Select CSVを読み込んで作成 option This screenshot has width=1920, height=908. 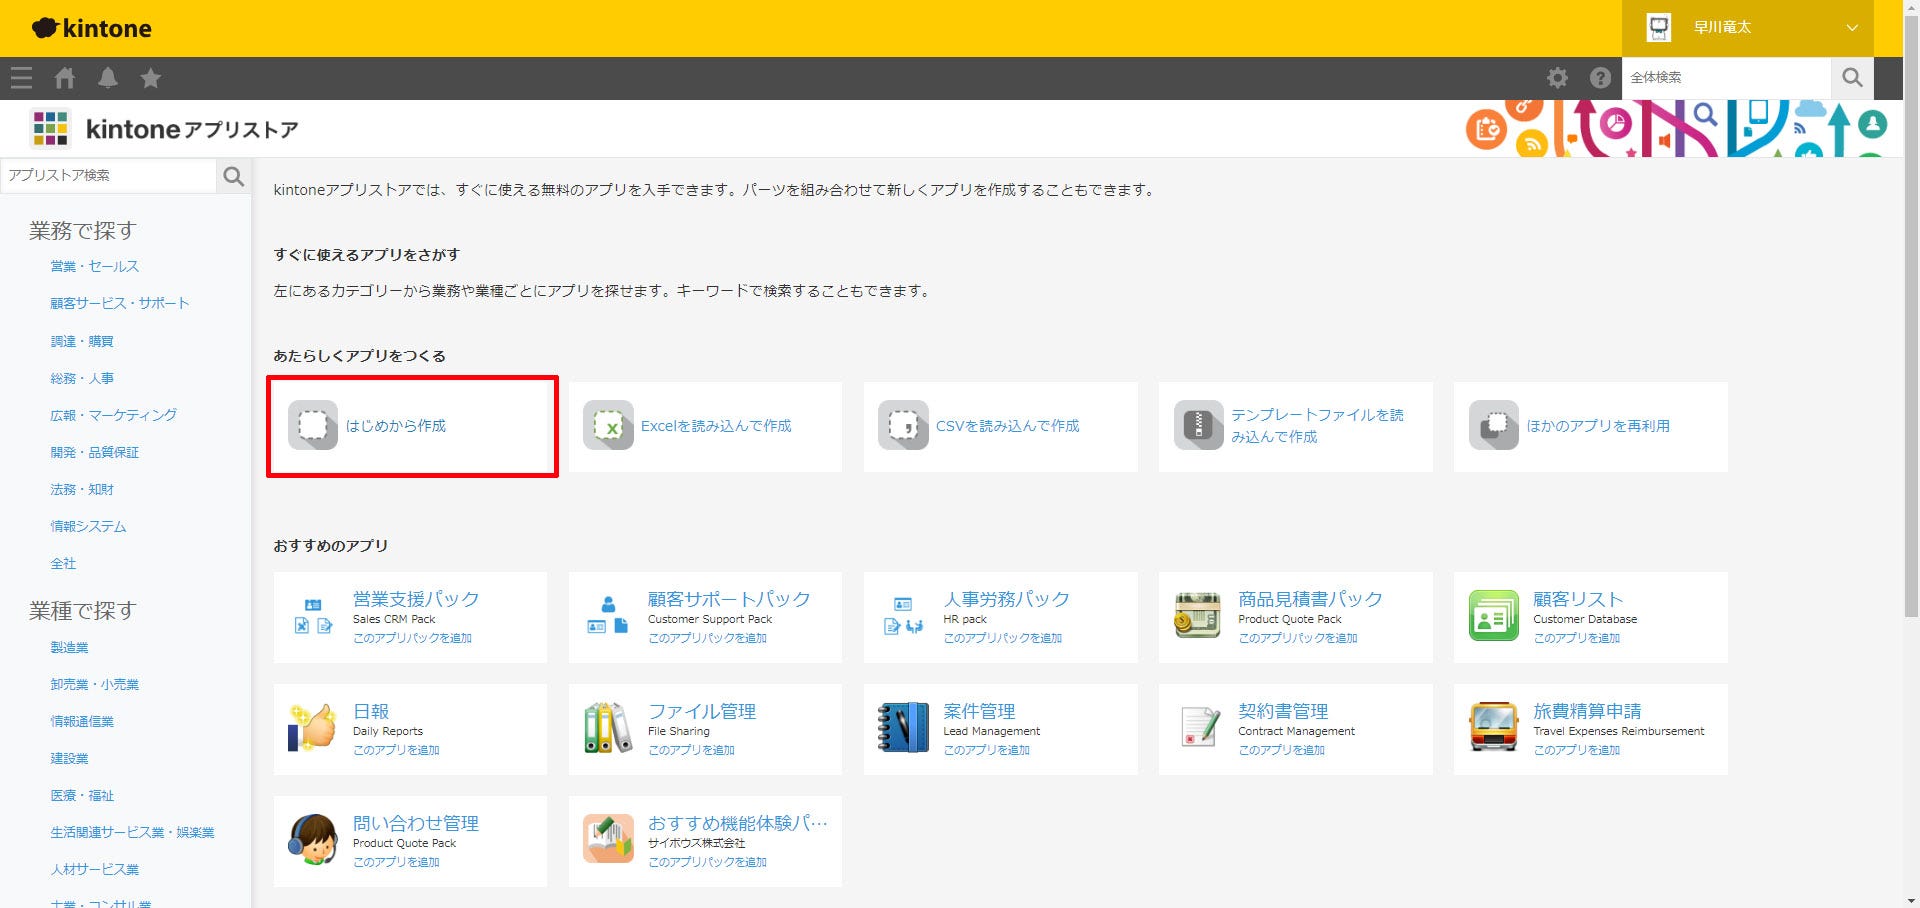point(1000,427)
